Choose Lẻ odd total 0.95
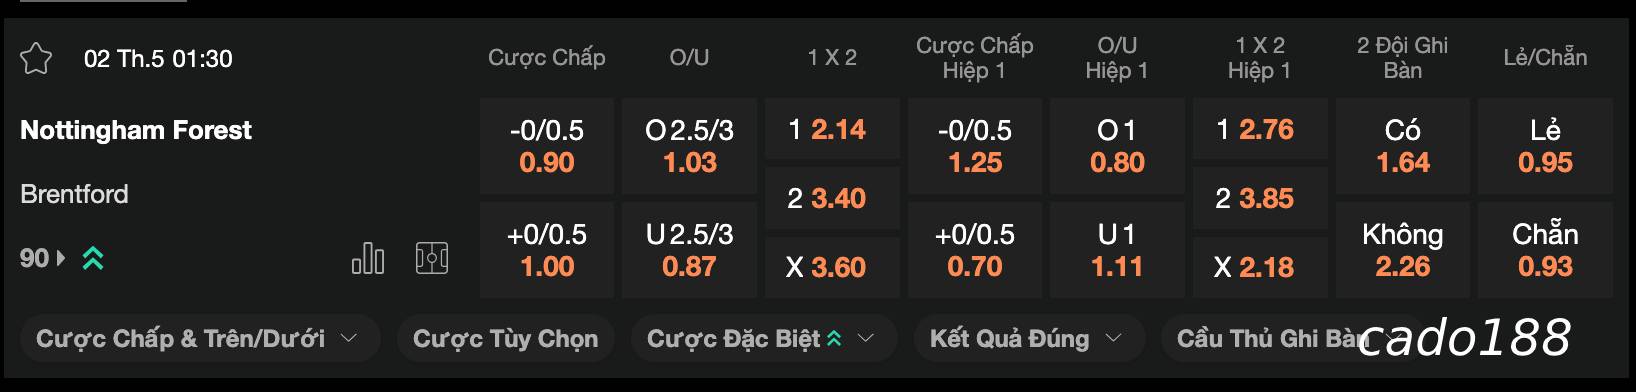The width and height of the screenshot is (1636, 392). click(1545, 146)
